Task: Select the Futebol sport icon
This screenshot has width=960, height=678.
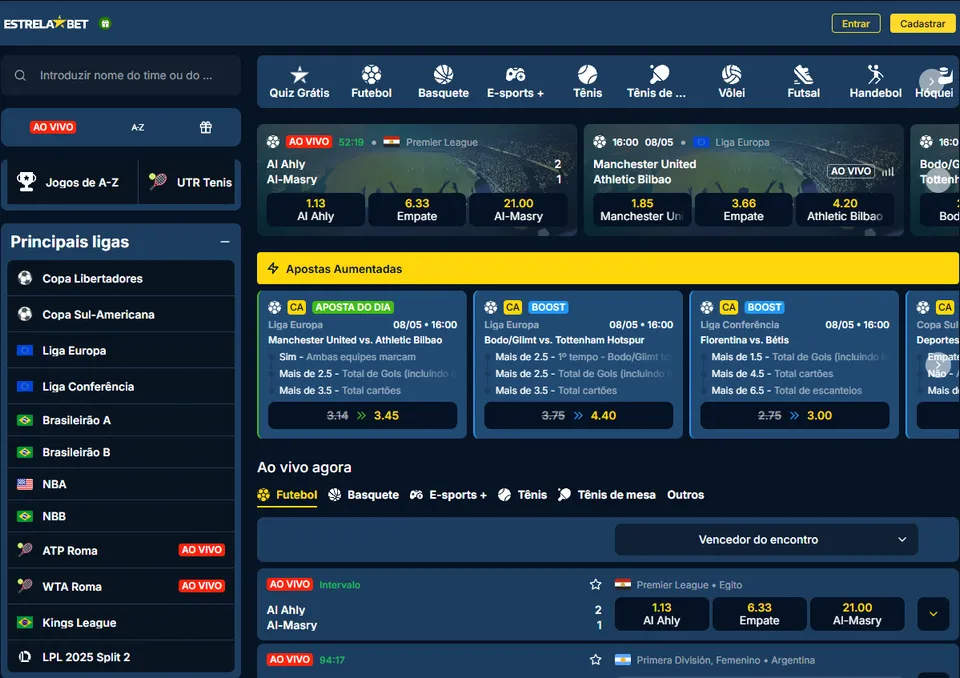Action: tap(371, 75)
